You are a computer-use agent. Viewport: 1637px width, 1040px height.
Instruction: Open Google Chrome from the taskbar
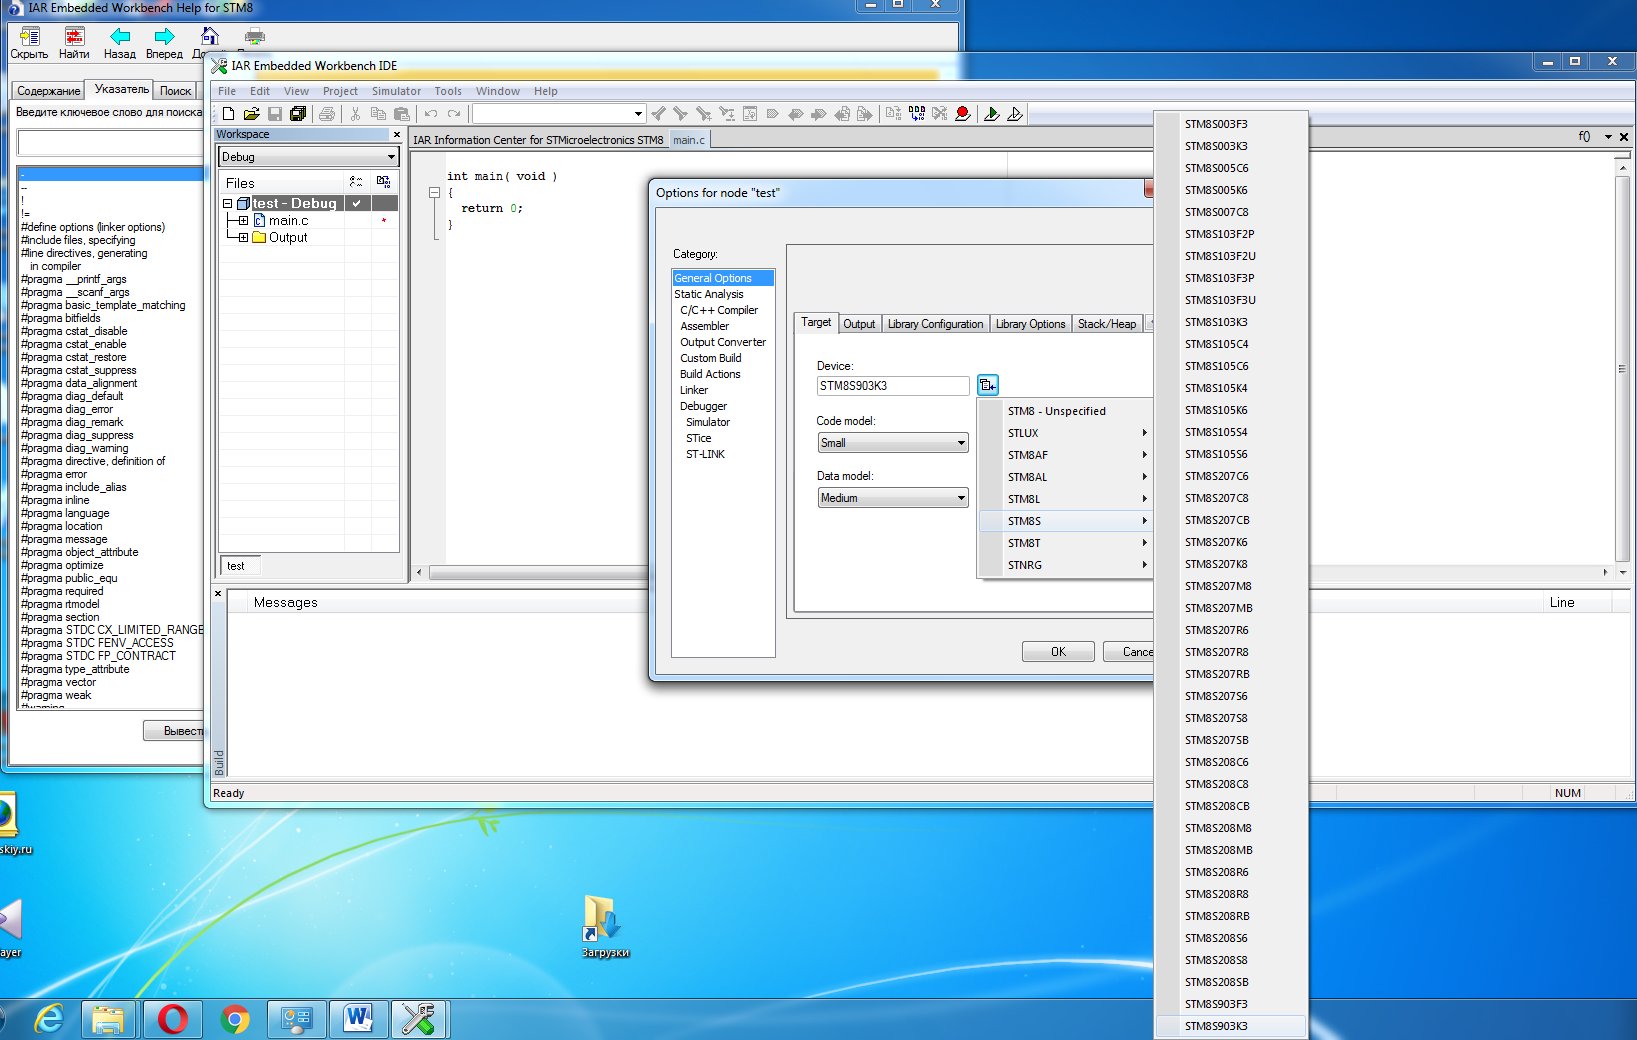tap(235, 1019)
